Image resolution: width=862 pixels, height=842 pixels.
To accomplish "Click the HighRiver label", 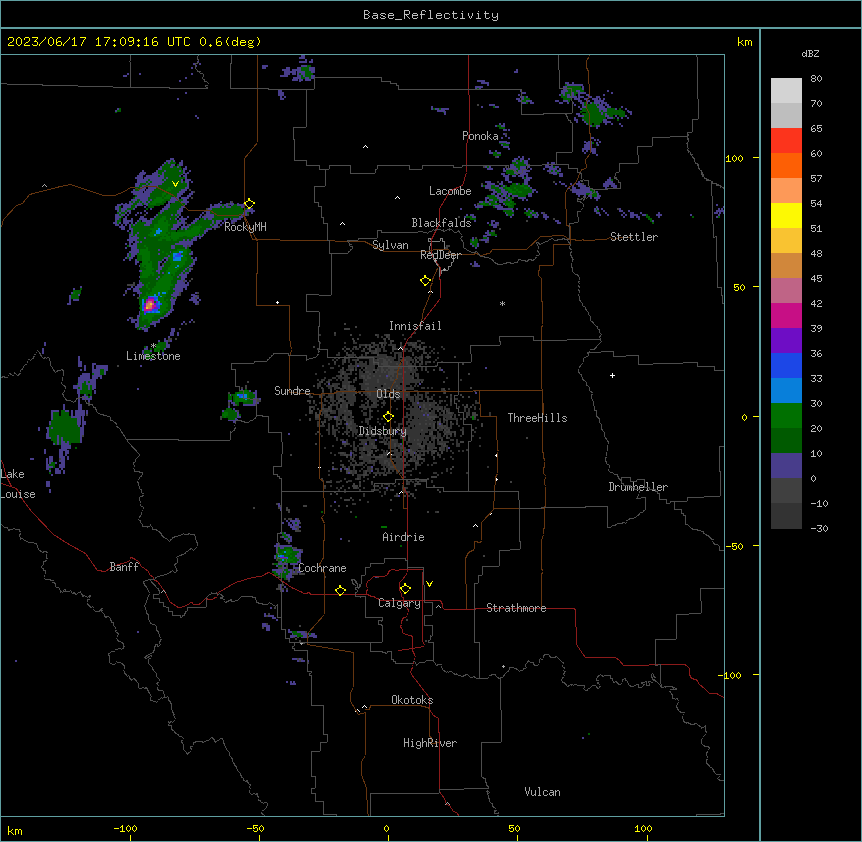I will click(x=430, y=743).
